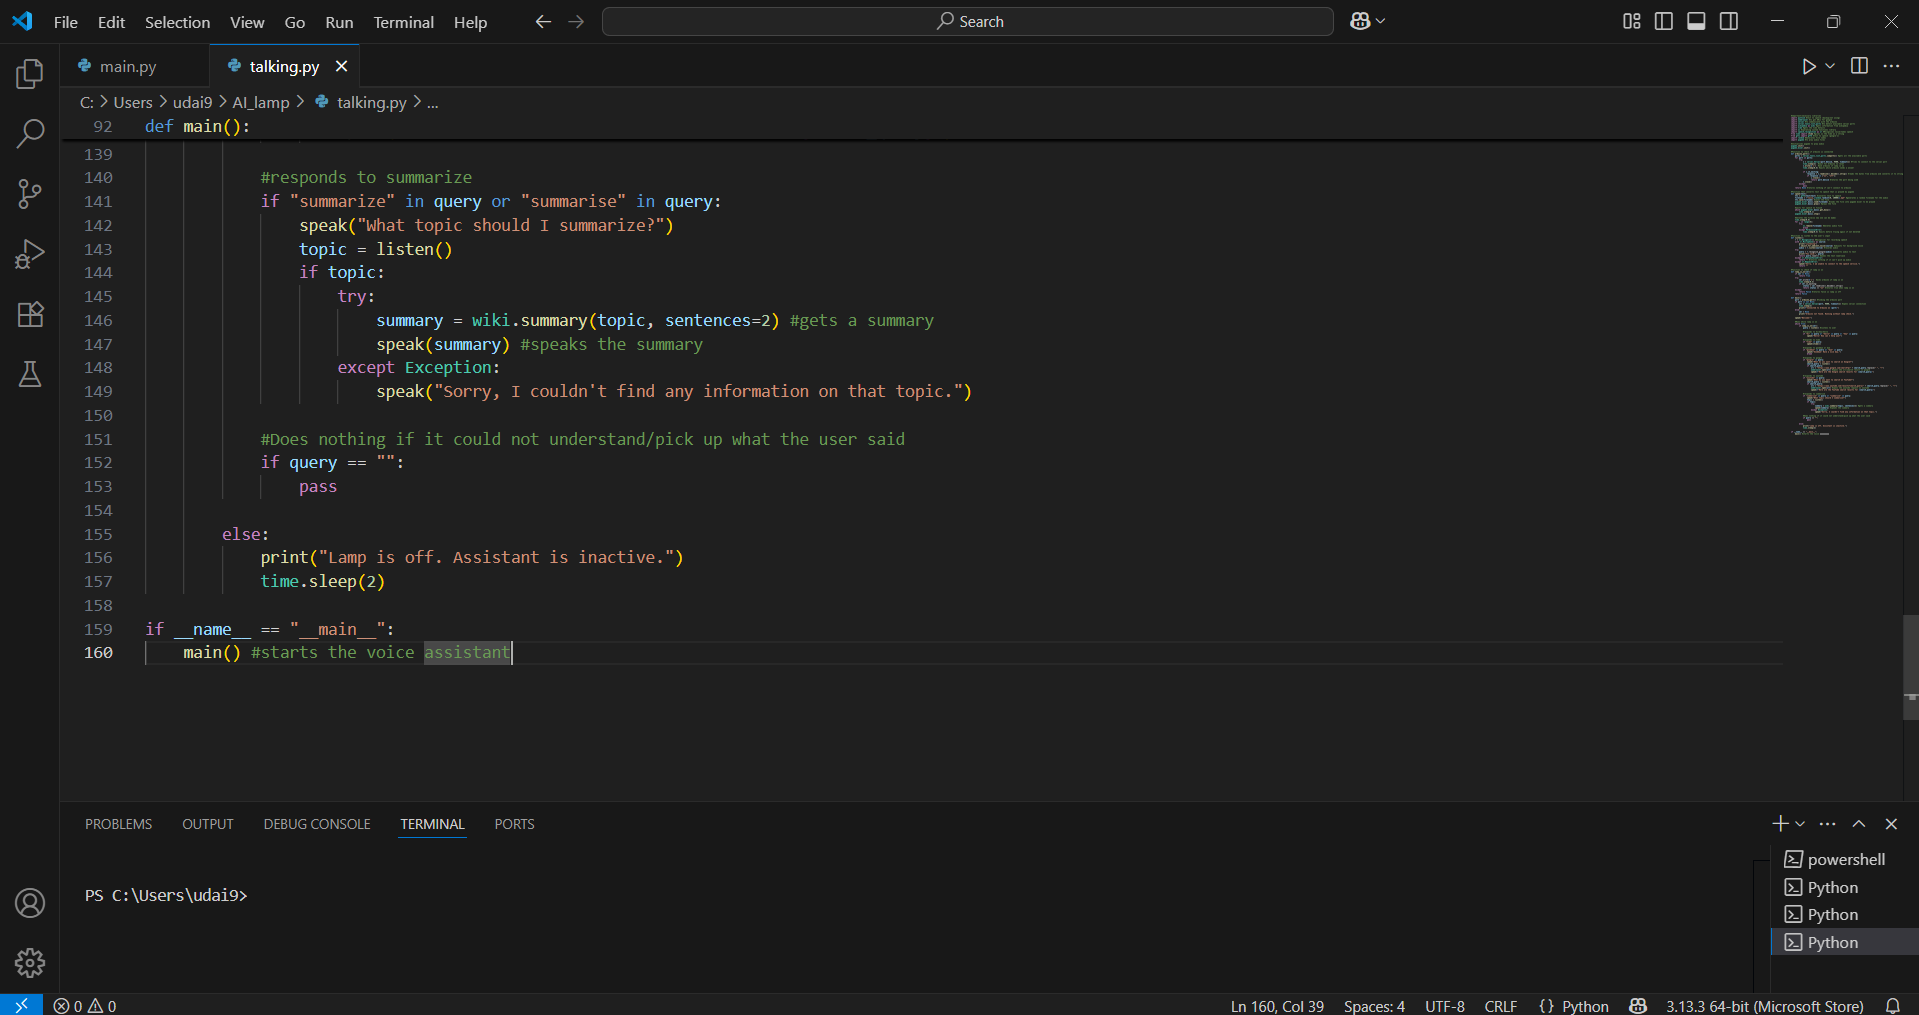Toggle the secondary side bar

pos(1729,21)
